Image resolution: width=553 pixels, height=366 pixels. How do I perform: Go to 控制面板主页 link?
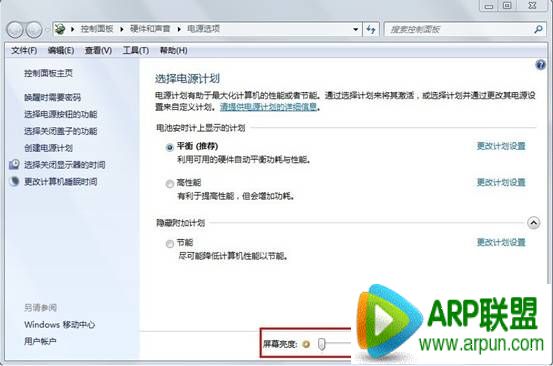coord(48,73)
